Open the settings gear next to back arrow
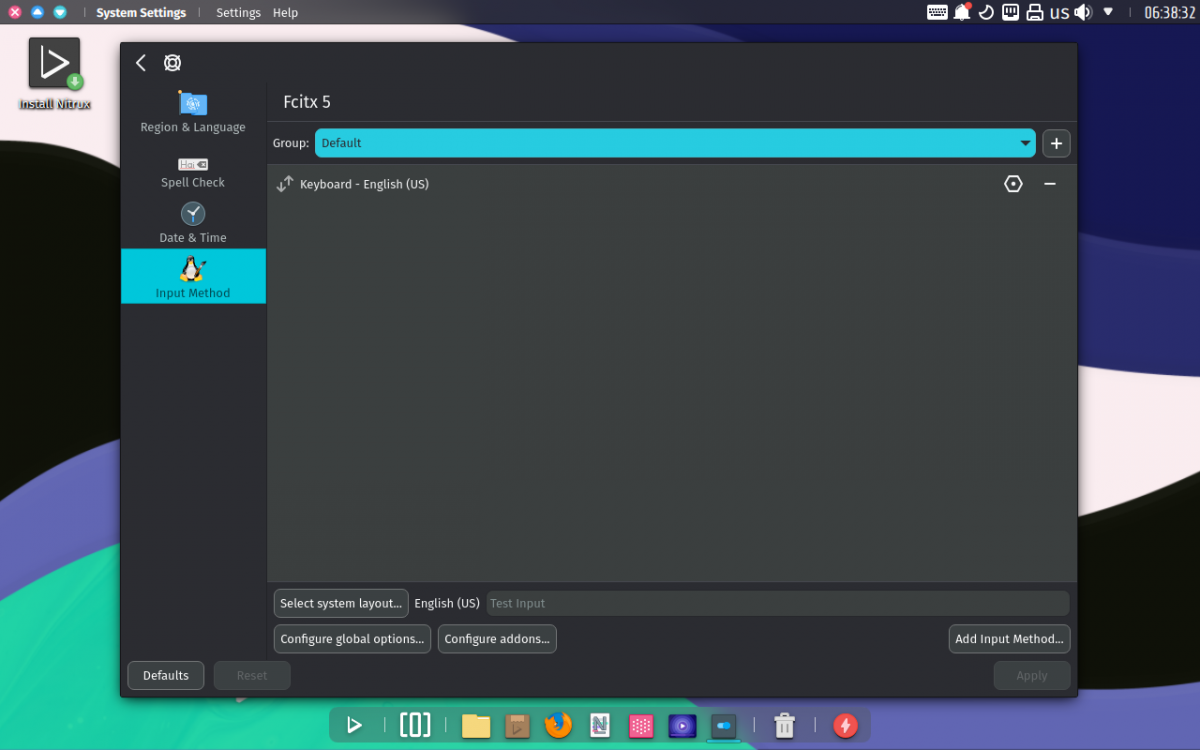The image size is (1200, 750). (x=172, y=62)
